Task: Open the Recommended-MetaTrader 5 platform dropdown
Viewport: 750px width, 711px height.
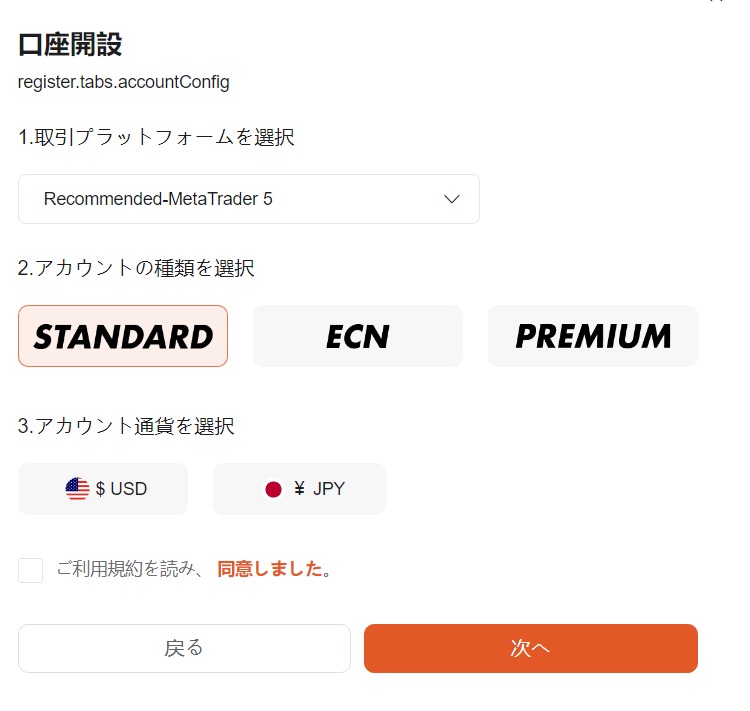Action: (x=249, y=199)
